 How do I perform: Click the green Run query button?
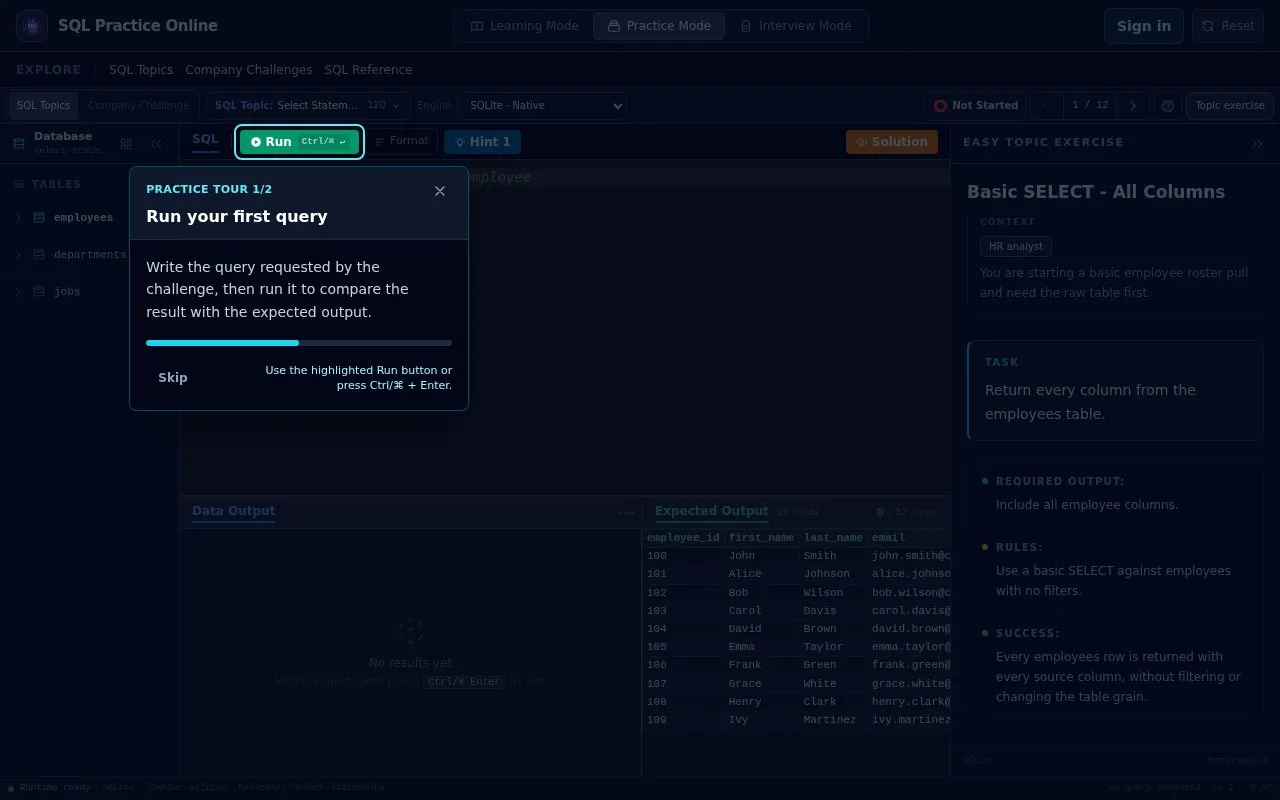299,142
